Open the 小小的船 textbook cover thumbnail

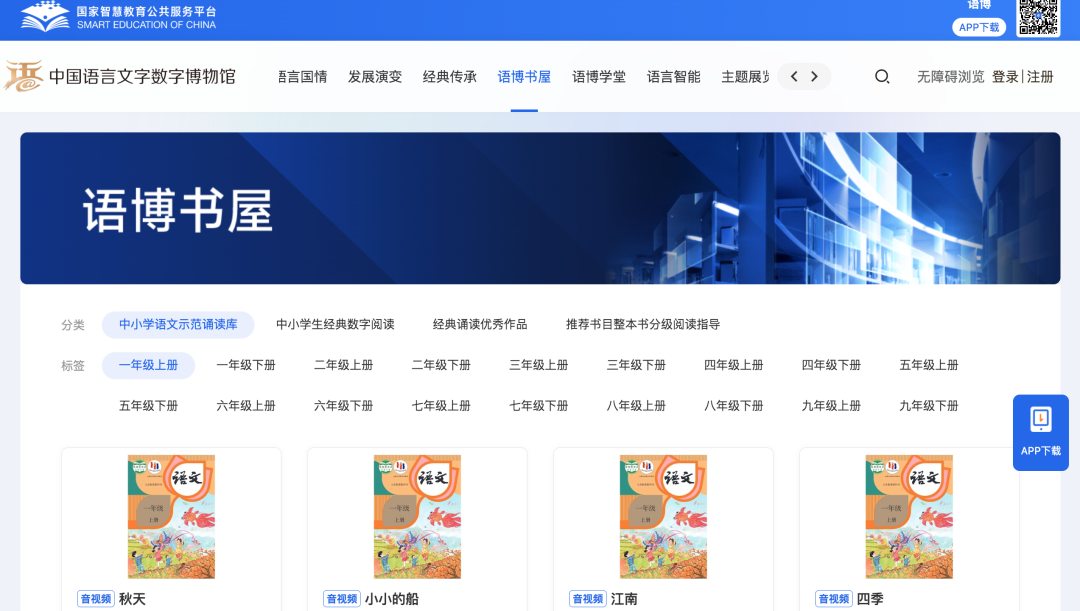[417, 515]
